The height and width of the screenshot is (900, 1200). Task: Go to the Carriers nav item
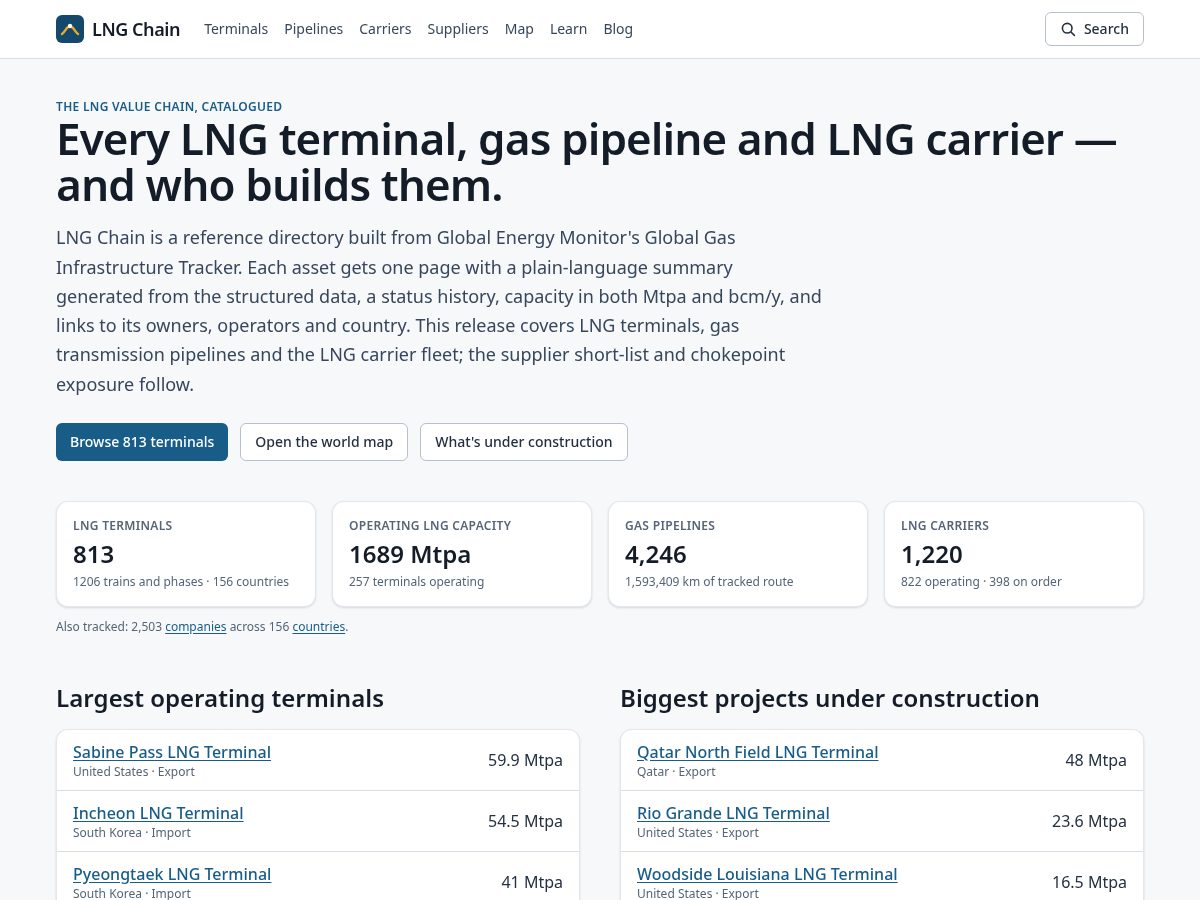(x=385, y=29)
